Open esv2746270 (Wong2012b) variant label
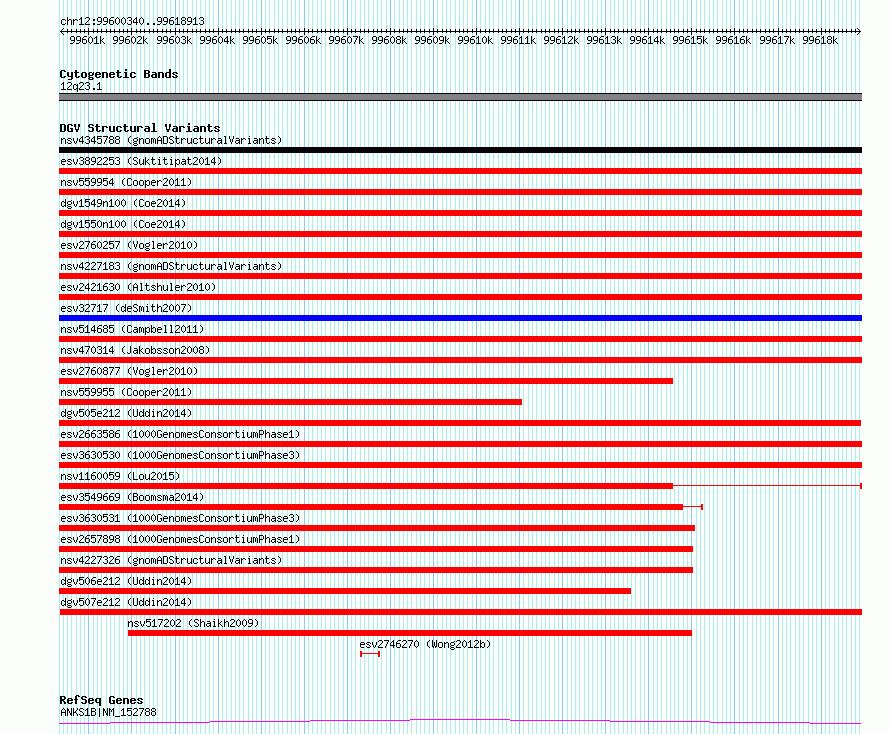 425,644
